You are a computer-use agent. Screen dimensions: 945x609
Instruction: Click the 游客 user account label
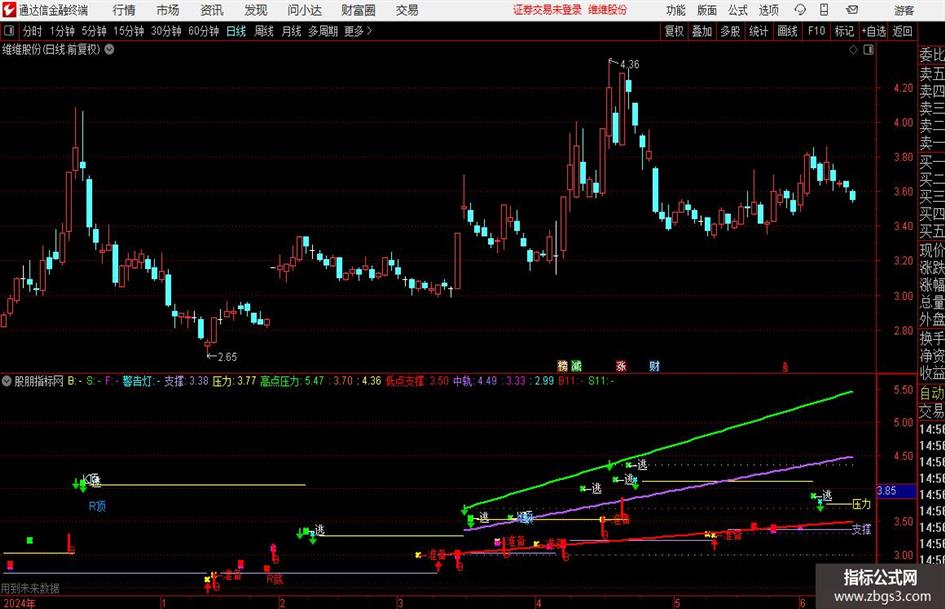(x=904, y=10)
